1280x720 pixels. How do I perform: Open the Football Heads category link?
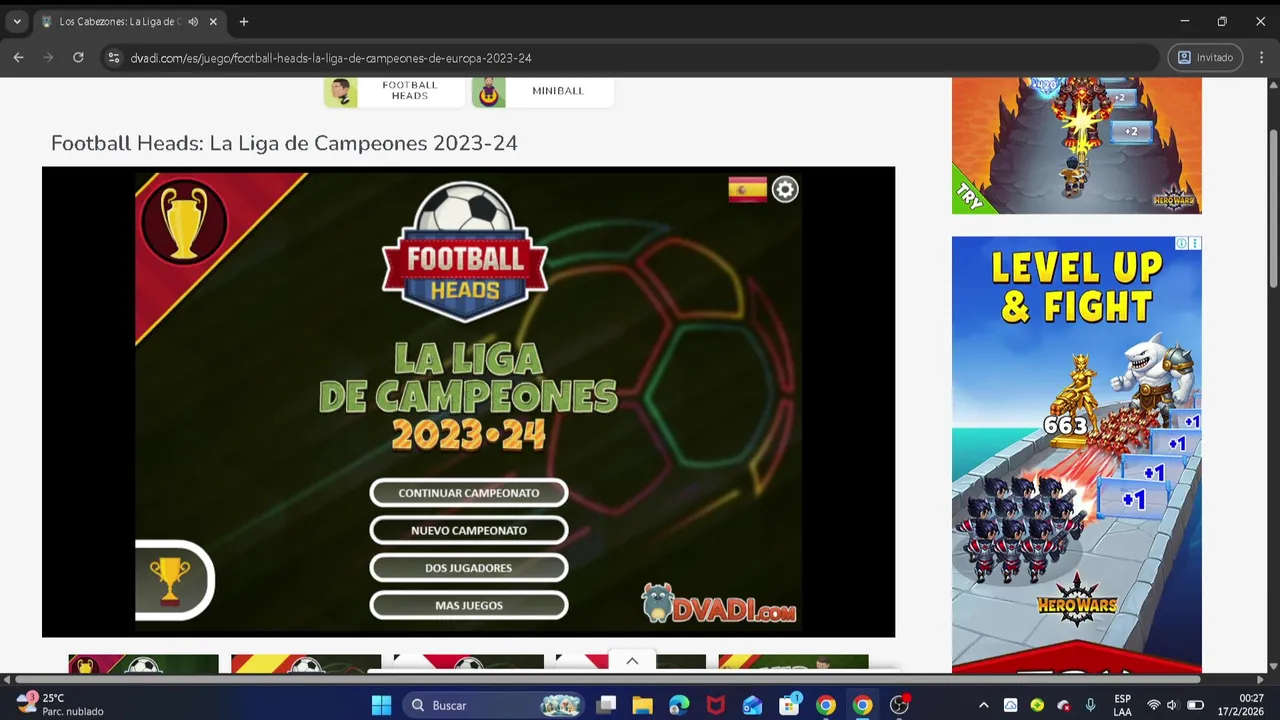(x=410, y=90)
